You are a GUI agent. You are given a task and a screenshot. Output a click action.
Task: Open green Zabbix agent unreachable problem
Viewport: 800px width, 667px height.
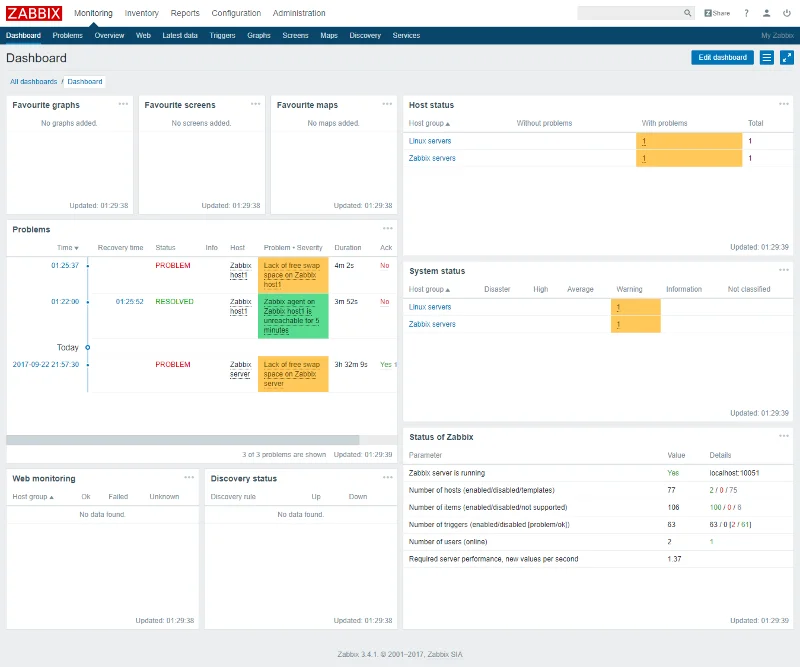tap(291, 316)
